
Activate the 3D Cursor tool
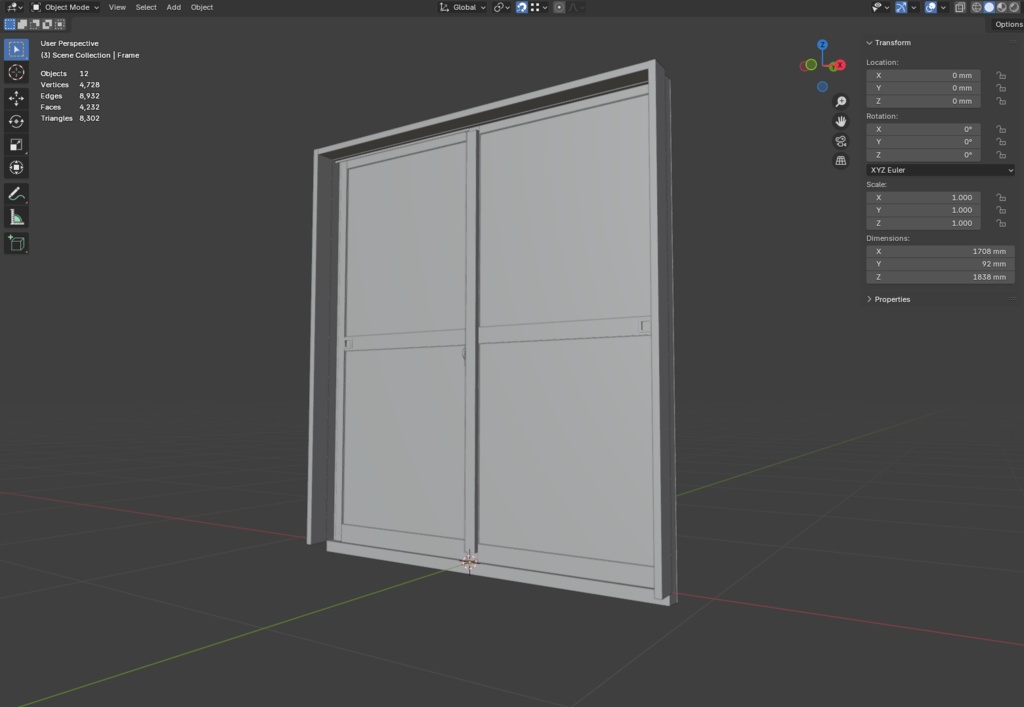pyautogui.click(x=16, y=72)
